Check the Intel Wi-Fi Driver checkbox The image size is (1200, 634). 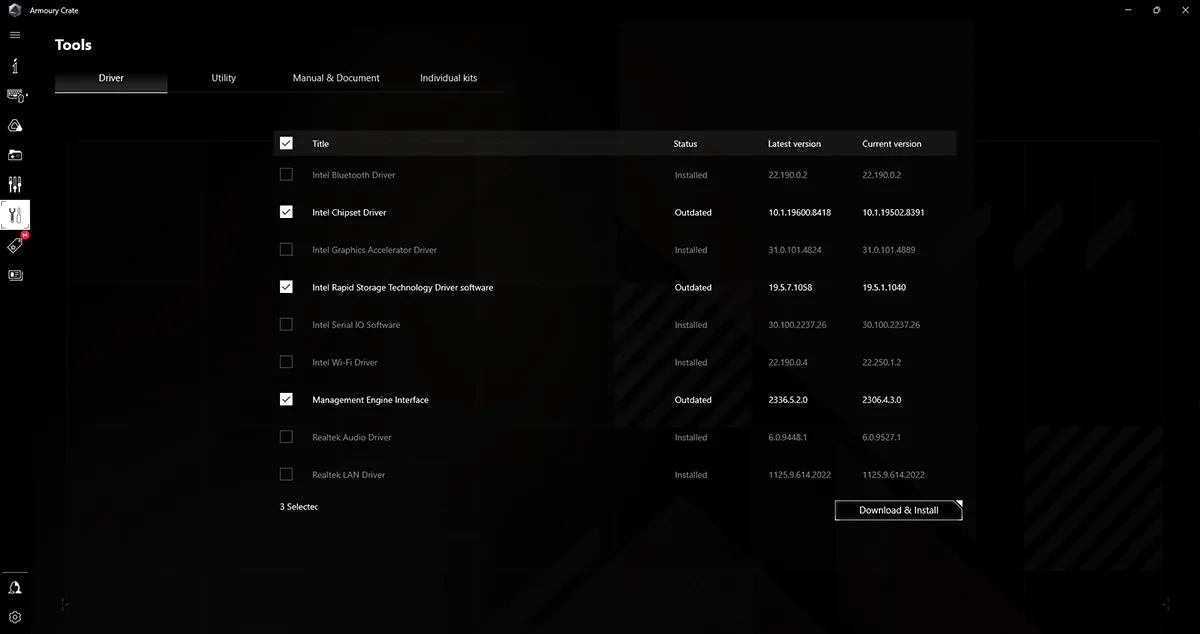(x=286, y=362)
